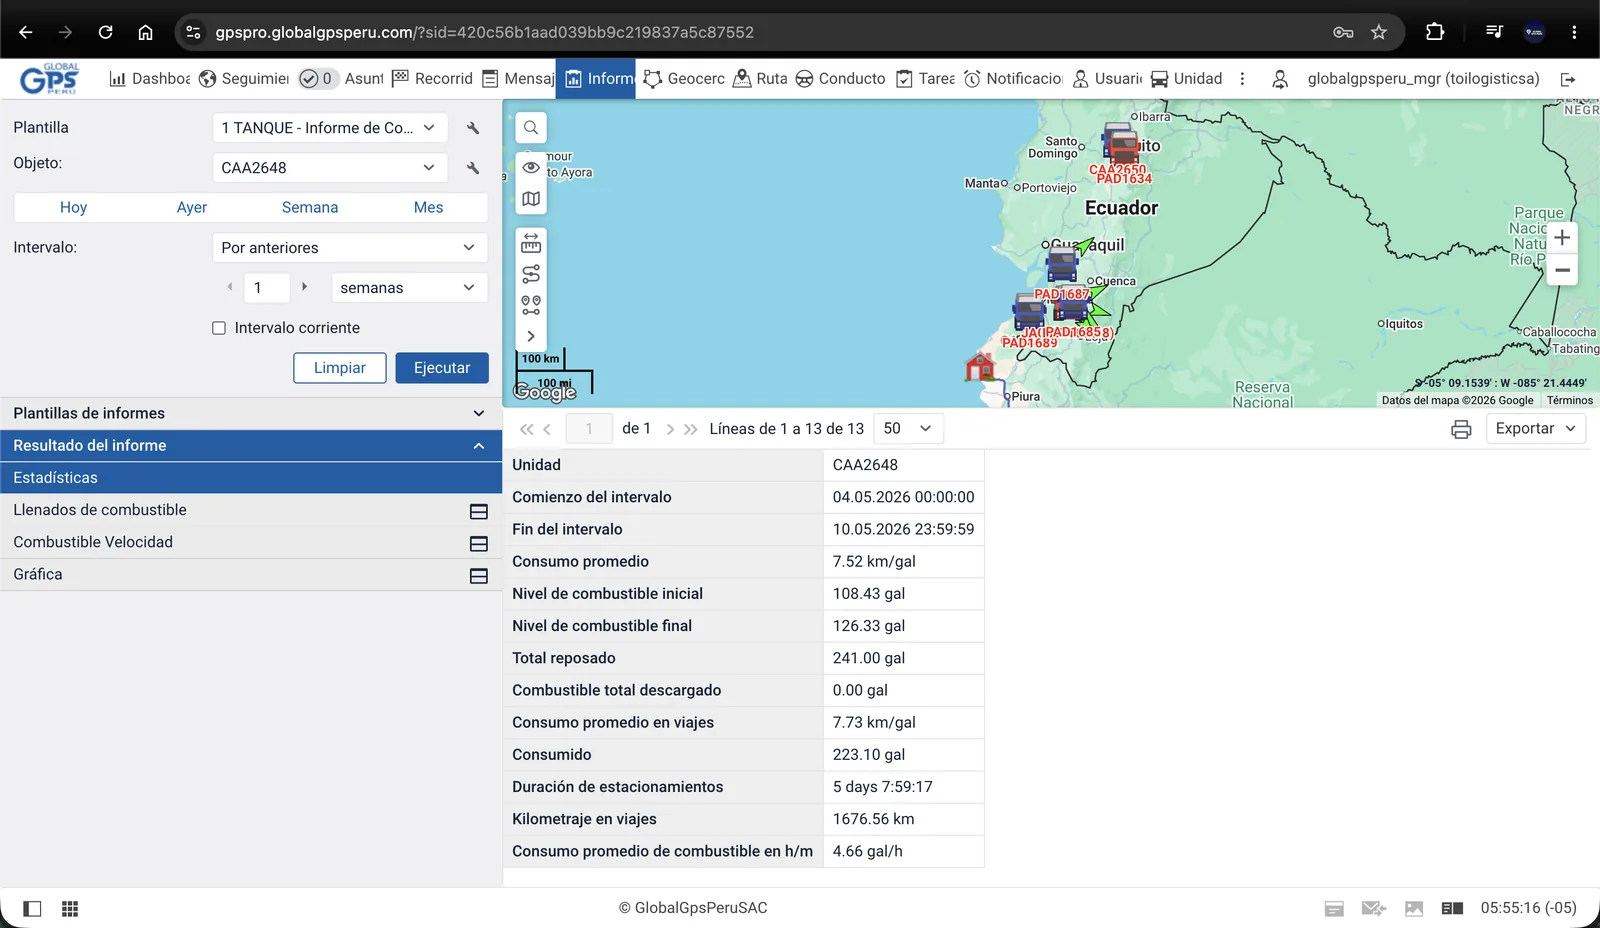The width and height of the screenshot is (1600, 928).
Task: Select the nearest units pin tool
Action: click(x=531, y=305)
